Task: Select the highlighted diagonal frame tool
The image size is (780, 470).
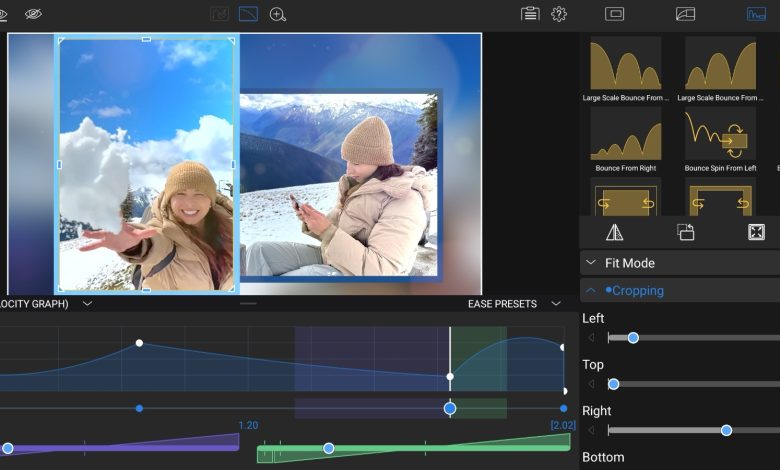Action: point(248,14)
